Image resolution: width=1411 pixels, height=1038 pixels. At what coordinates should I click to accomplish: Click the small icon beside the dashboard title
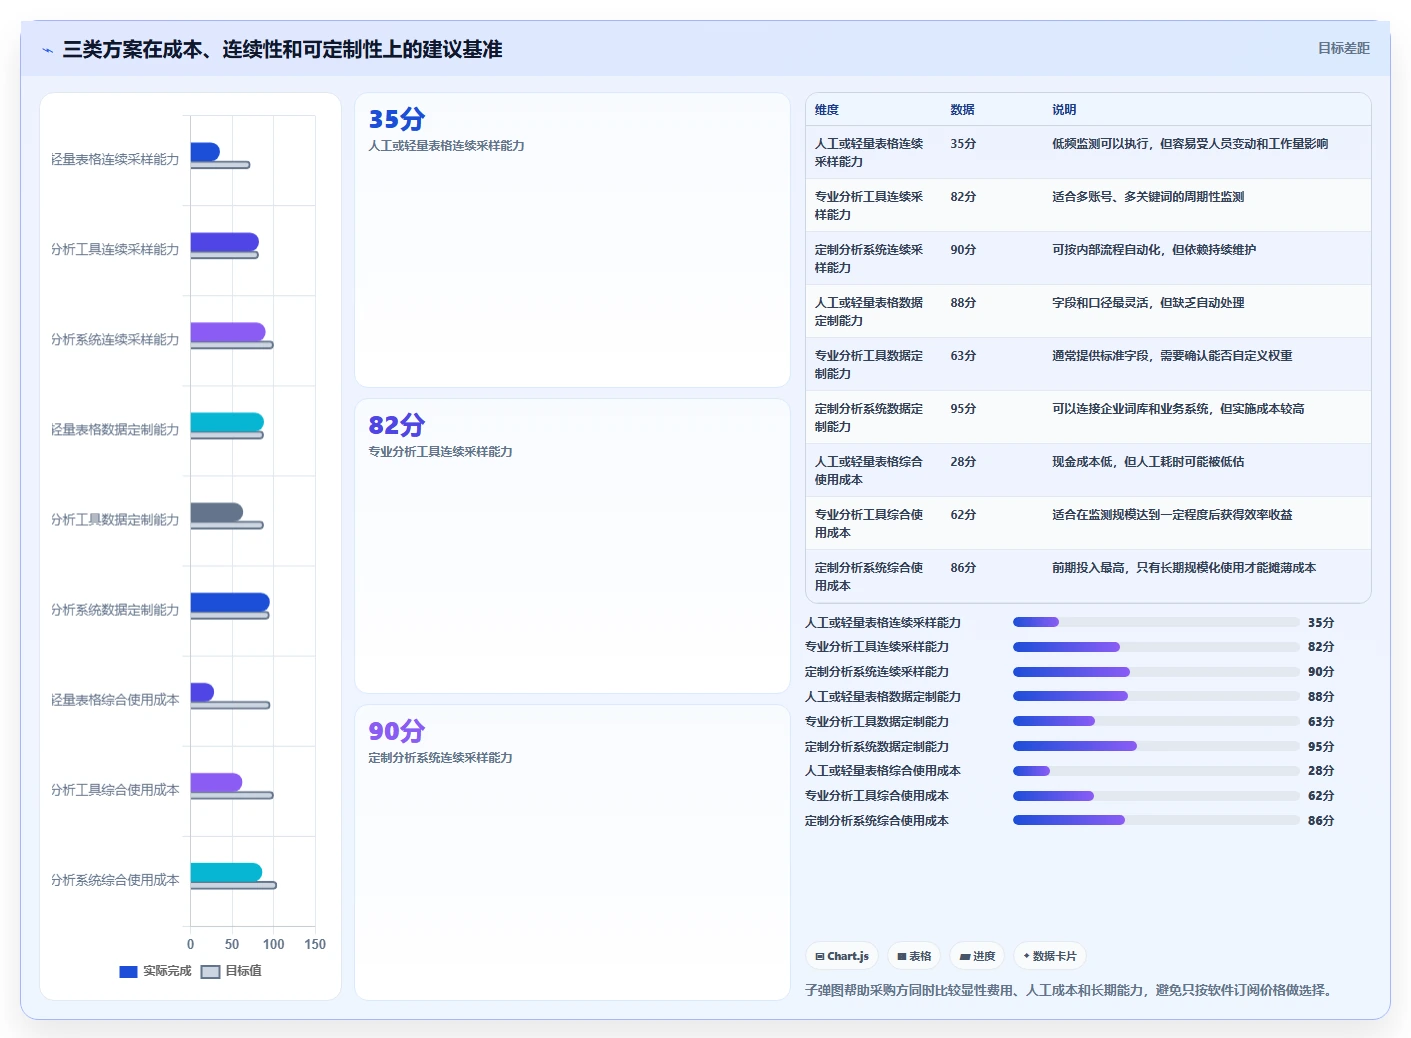(x=47, y=50)
